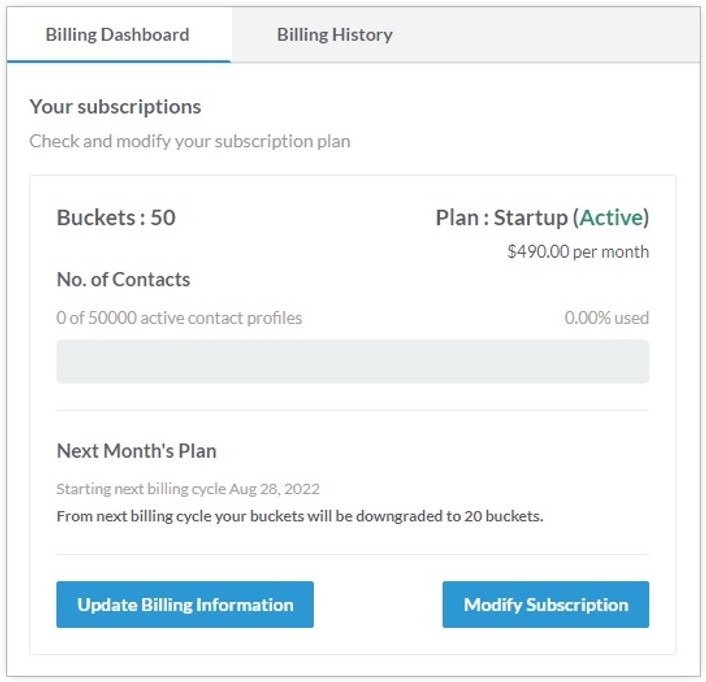Click the divider line above Next Month's Plan
This screenshot has height=682, width=706.
(x=353, y=410)
